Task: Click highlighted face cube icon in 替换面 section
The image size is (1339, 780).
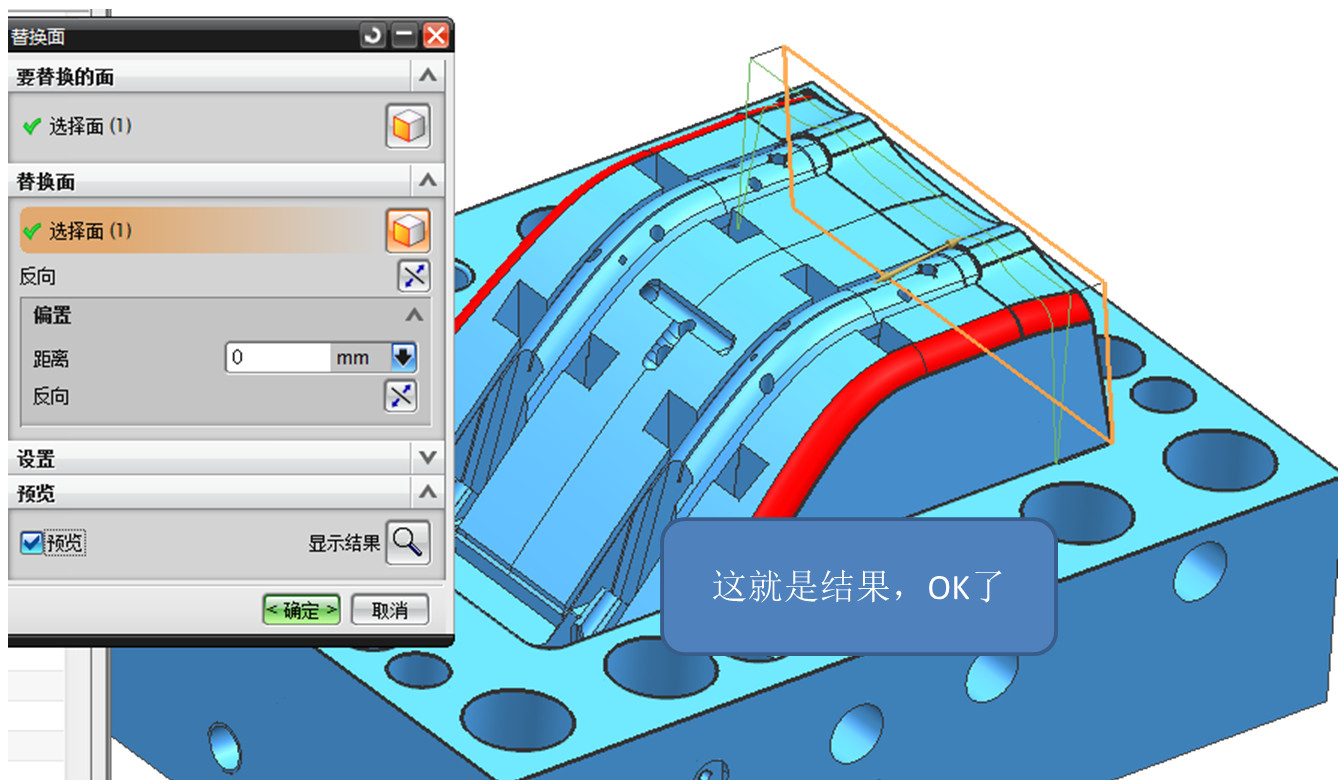Action: click(408, 231)
